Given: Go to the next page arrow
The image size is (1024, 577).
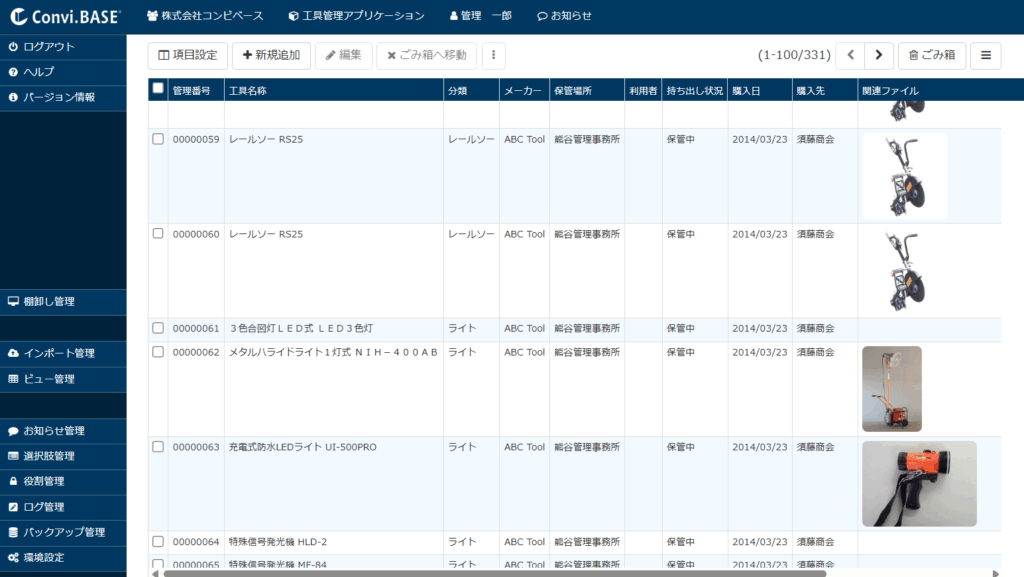Looking at the screenshot, I should pyautogui.click(x=879, y=56).
